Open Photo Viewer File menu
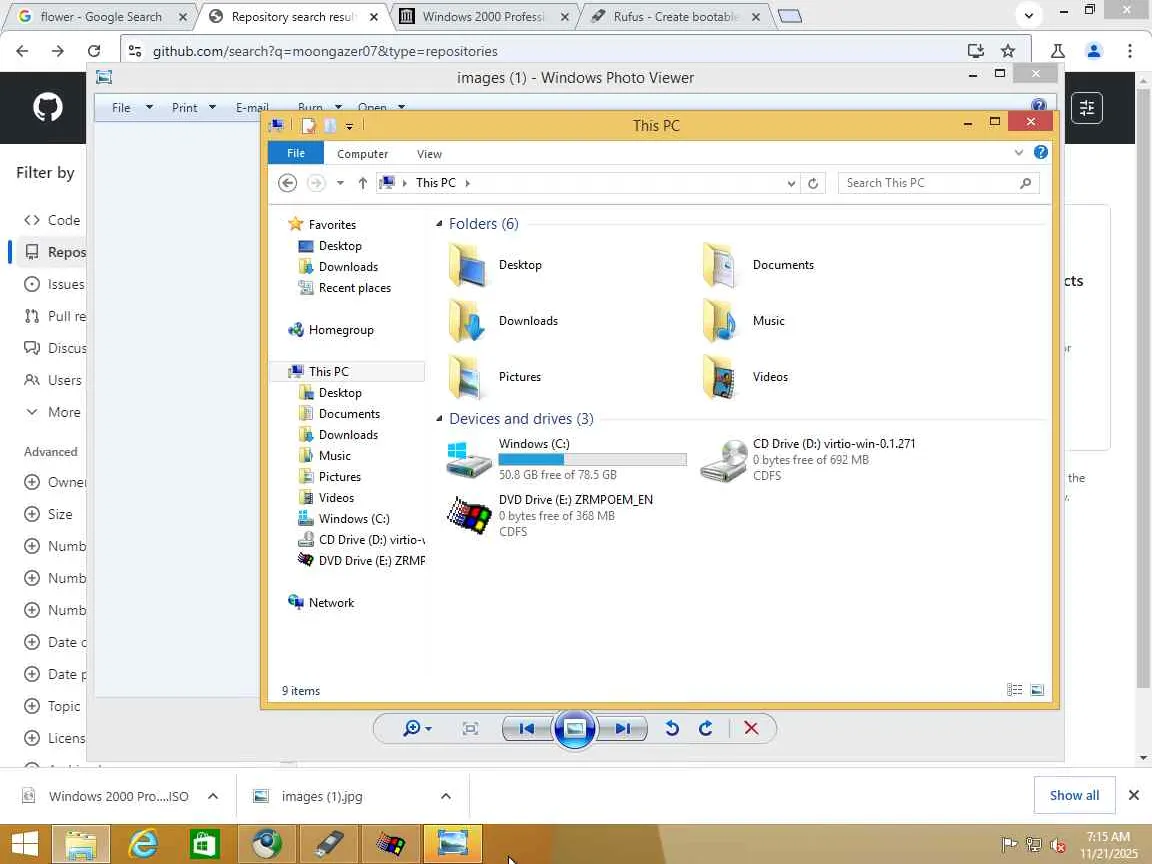Image resolution: width=1152 pixels, height=864 pixels. click(132, 107)
